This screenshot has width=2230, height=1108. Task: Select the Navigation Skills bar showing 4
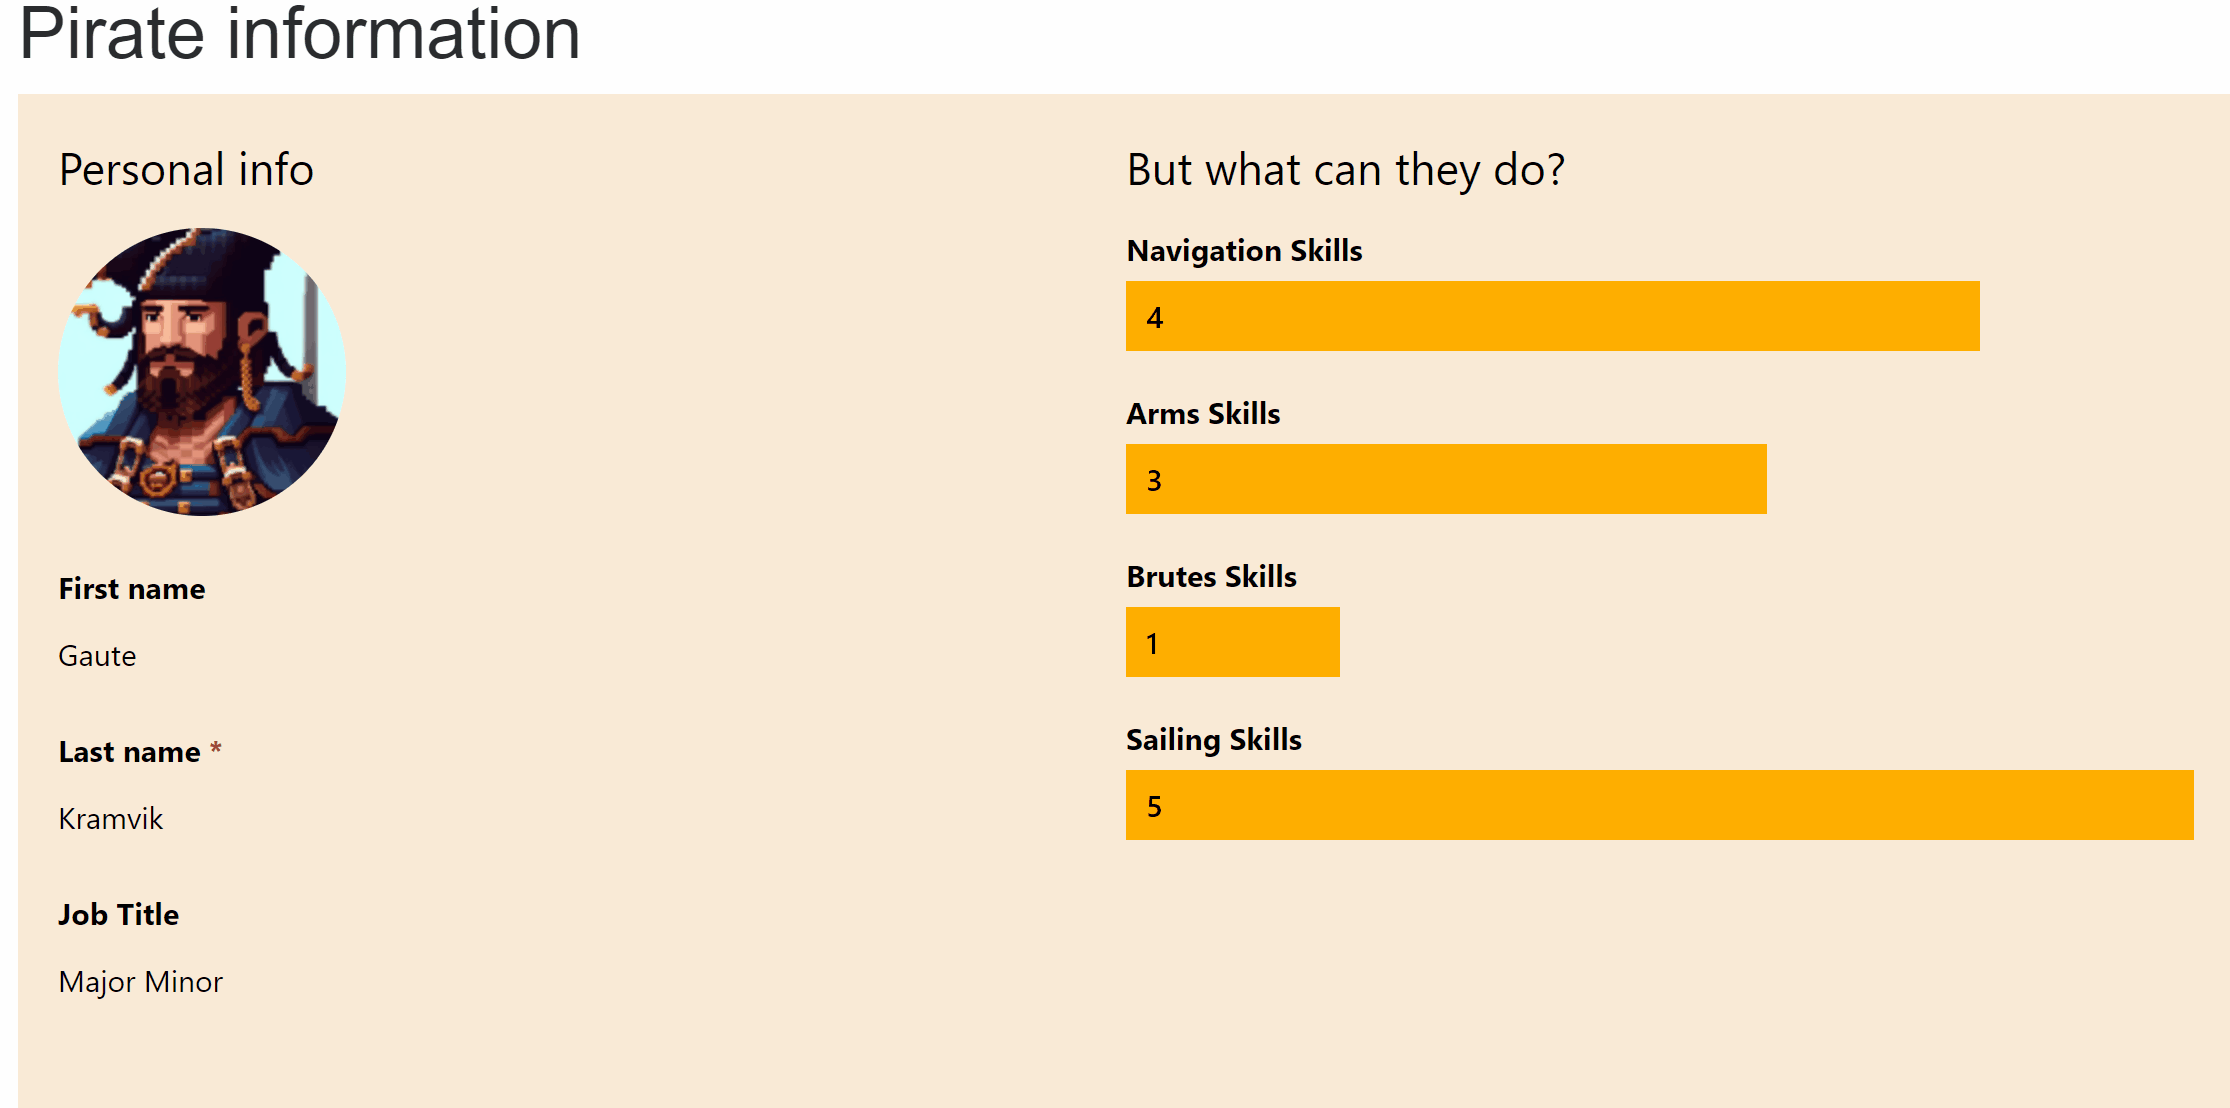pos(1552,316)
